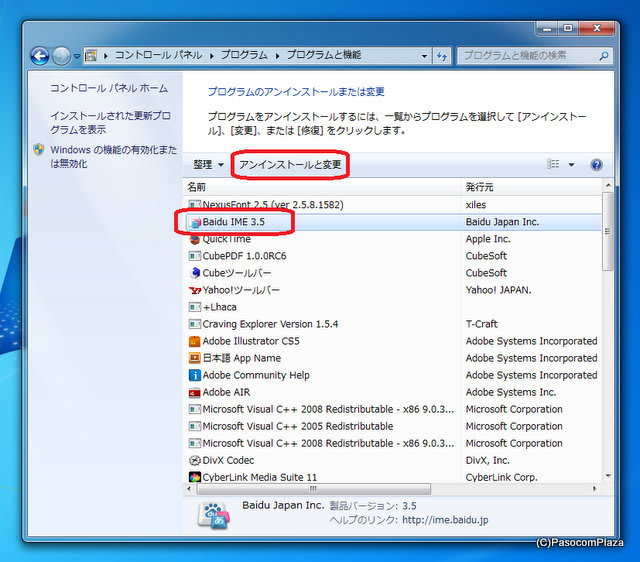Screen dimensions: 640x562
Task: Click the vertical scrollbar down arrow
Action: pos(608,476)
